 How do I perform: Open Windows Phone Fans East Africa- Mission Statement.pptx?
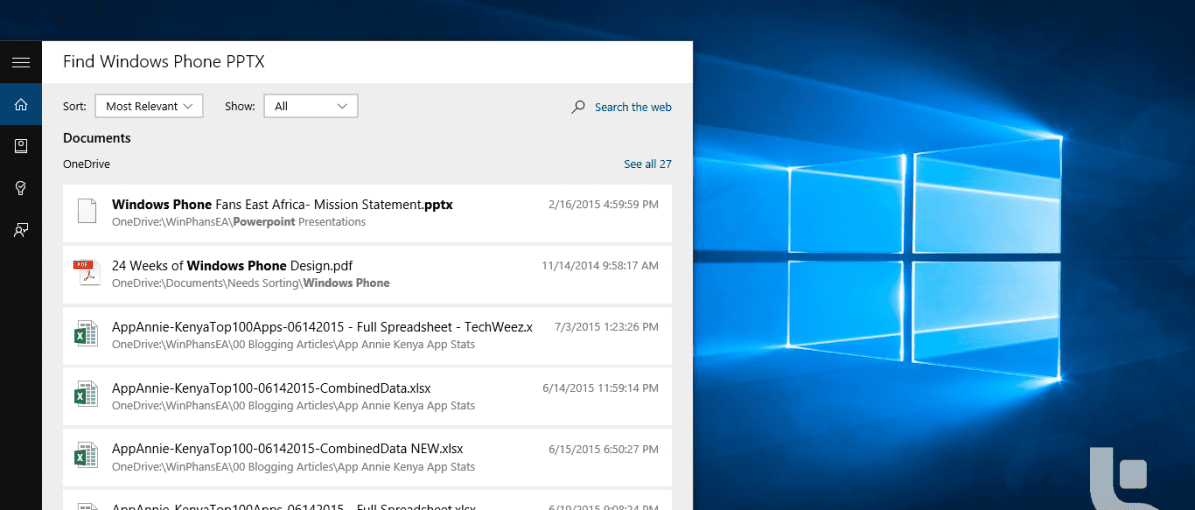pos(367,212)
